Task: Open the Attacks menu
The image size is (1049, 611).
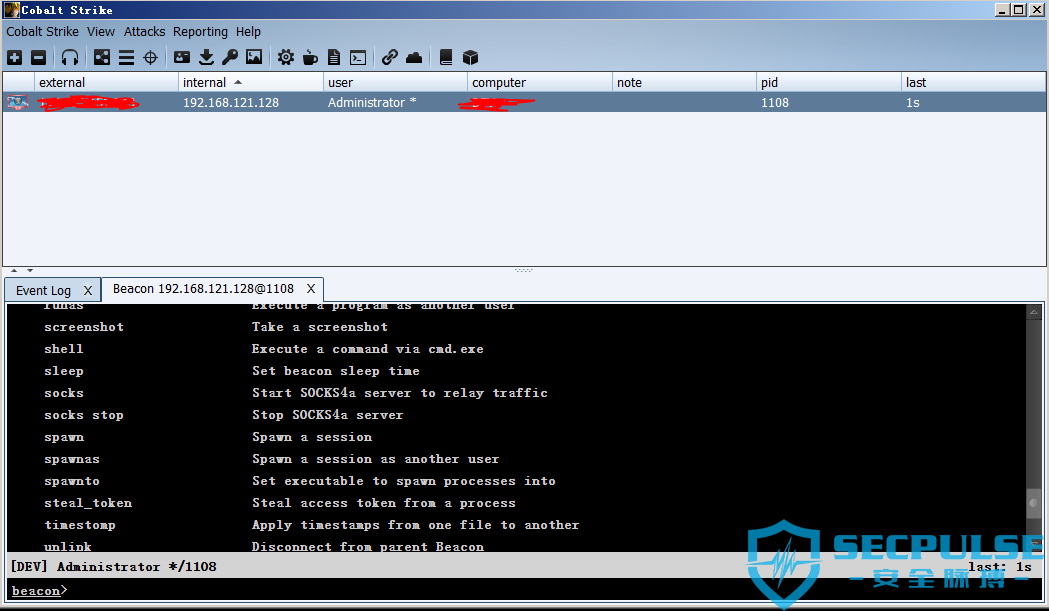Action: [145, 31]
